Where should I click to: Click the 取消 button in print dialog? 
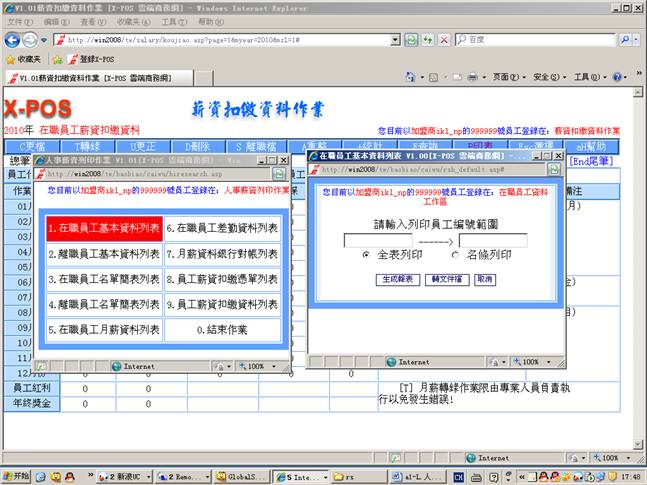tap(485, 280)
